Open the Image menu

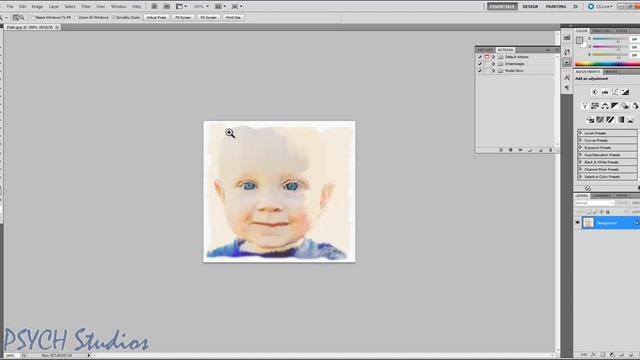tap(37, 7)
